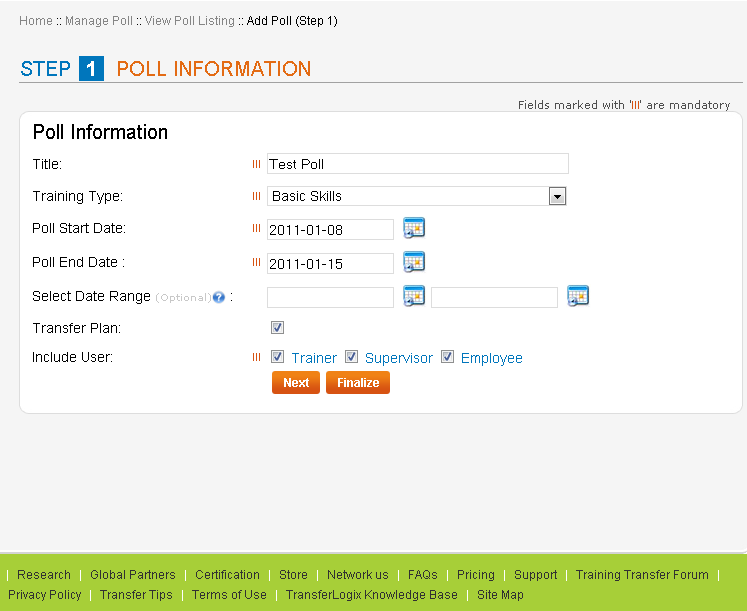Open View Poll Listing breadcrumb link
This screenshot has height=611, width=747.
190,21
